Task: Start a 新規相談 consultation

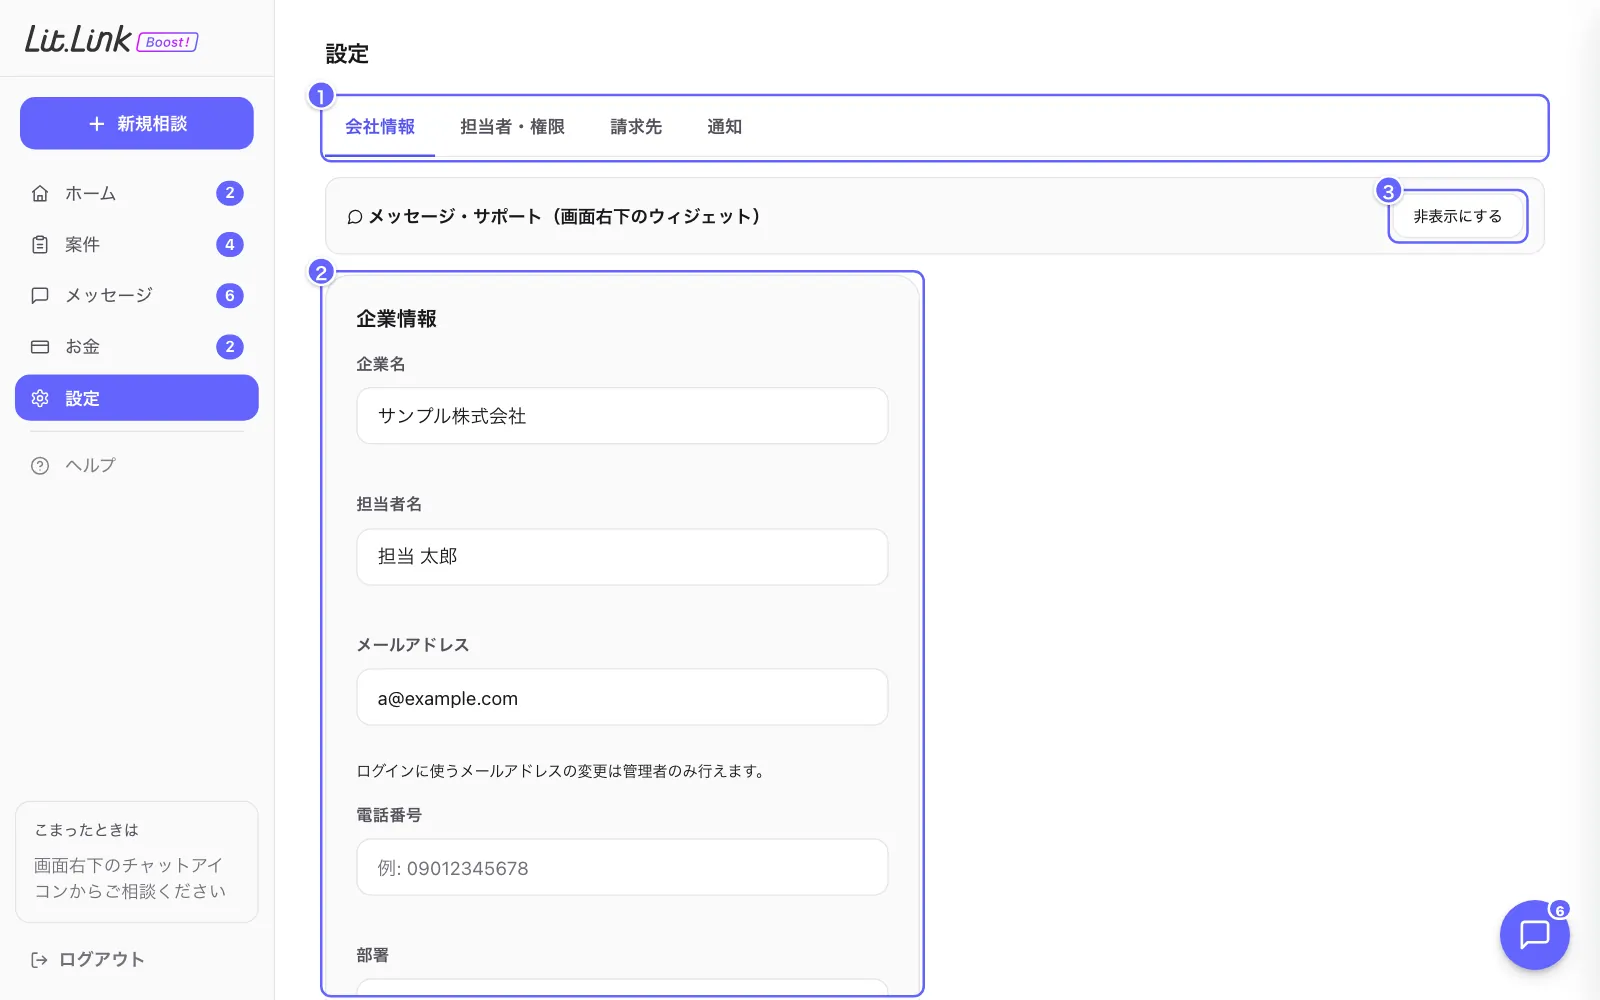Action: (137, 123)
